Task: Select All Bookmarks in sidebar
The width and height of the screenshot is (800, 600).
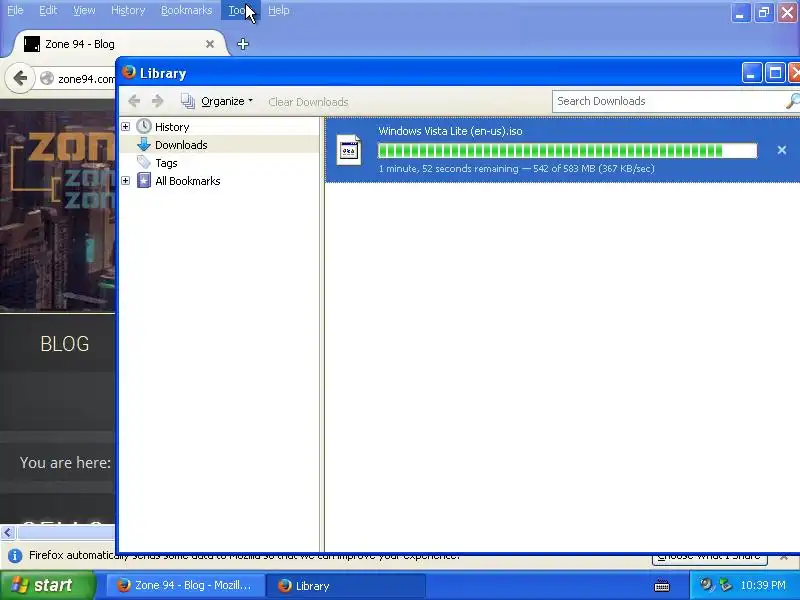Action: click(x=188, y=181)
